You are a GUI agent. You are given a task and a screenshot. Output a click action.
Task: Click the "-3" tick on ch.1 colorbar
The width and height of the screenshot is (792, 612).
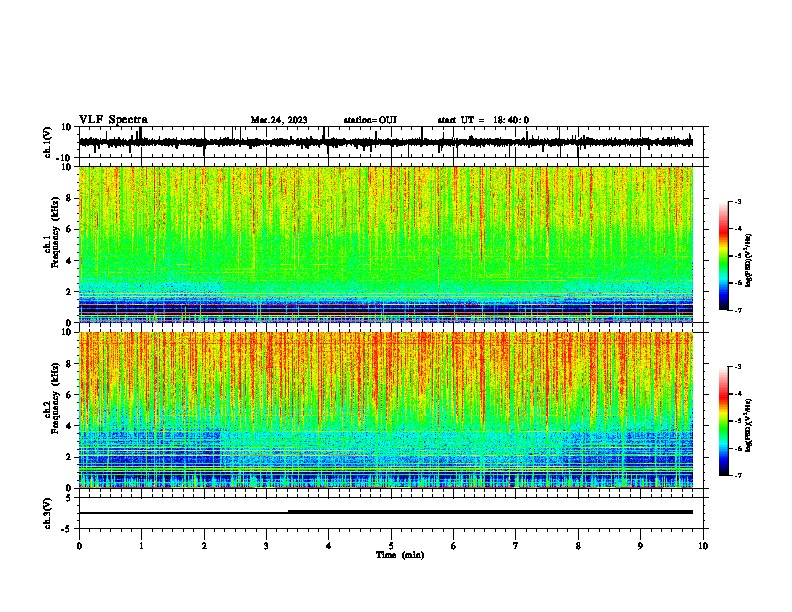tap(738, 201)
